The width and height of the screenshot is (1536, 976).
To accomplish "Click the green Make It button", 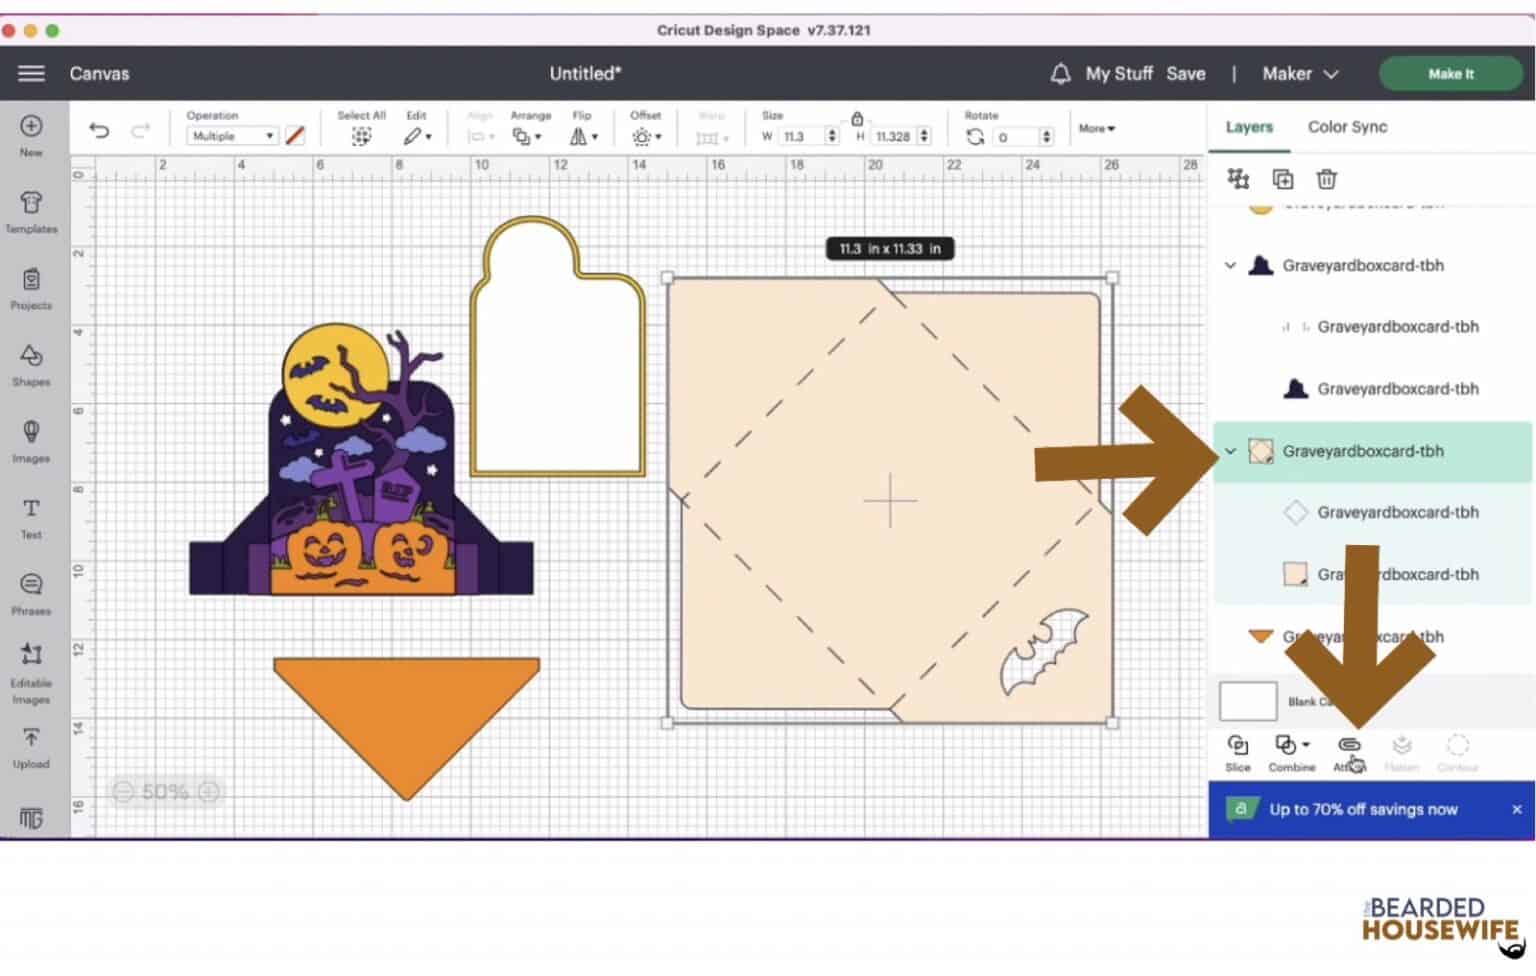I will [1450, 73].
